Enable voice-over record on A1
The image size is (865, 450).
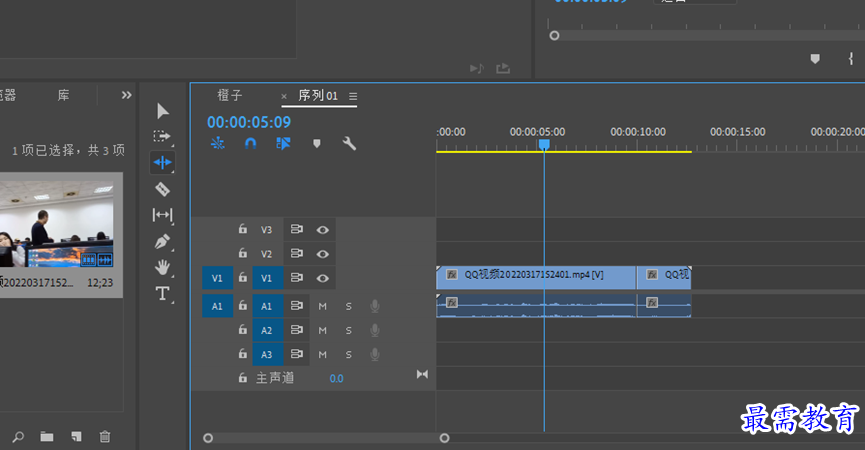tap(375, 306)
